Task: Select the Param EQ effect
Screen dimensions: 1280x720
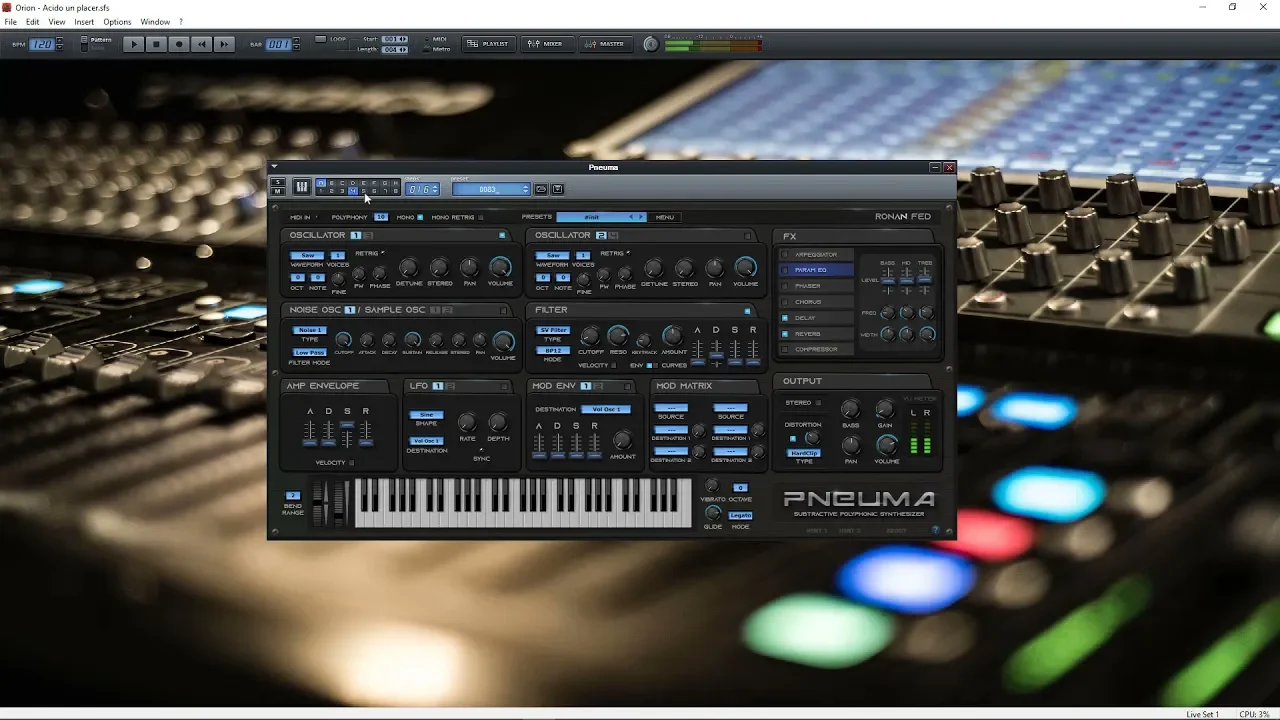Action: [x=817, y=270]
